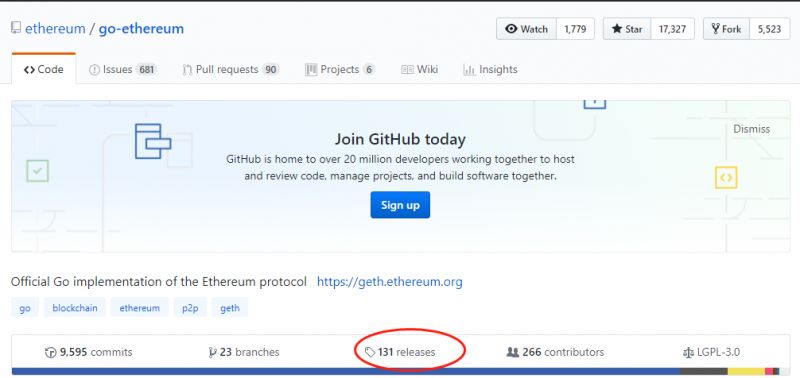
Task: Select the ethereum topic tag
Action: coord(139,308)
